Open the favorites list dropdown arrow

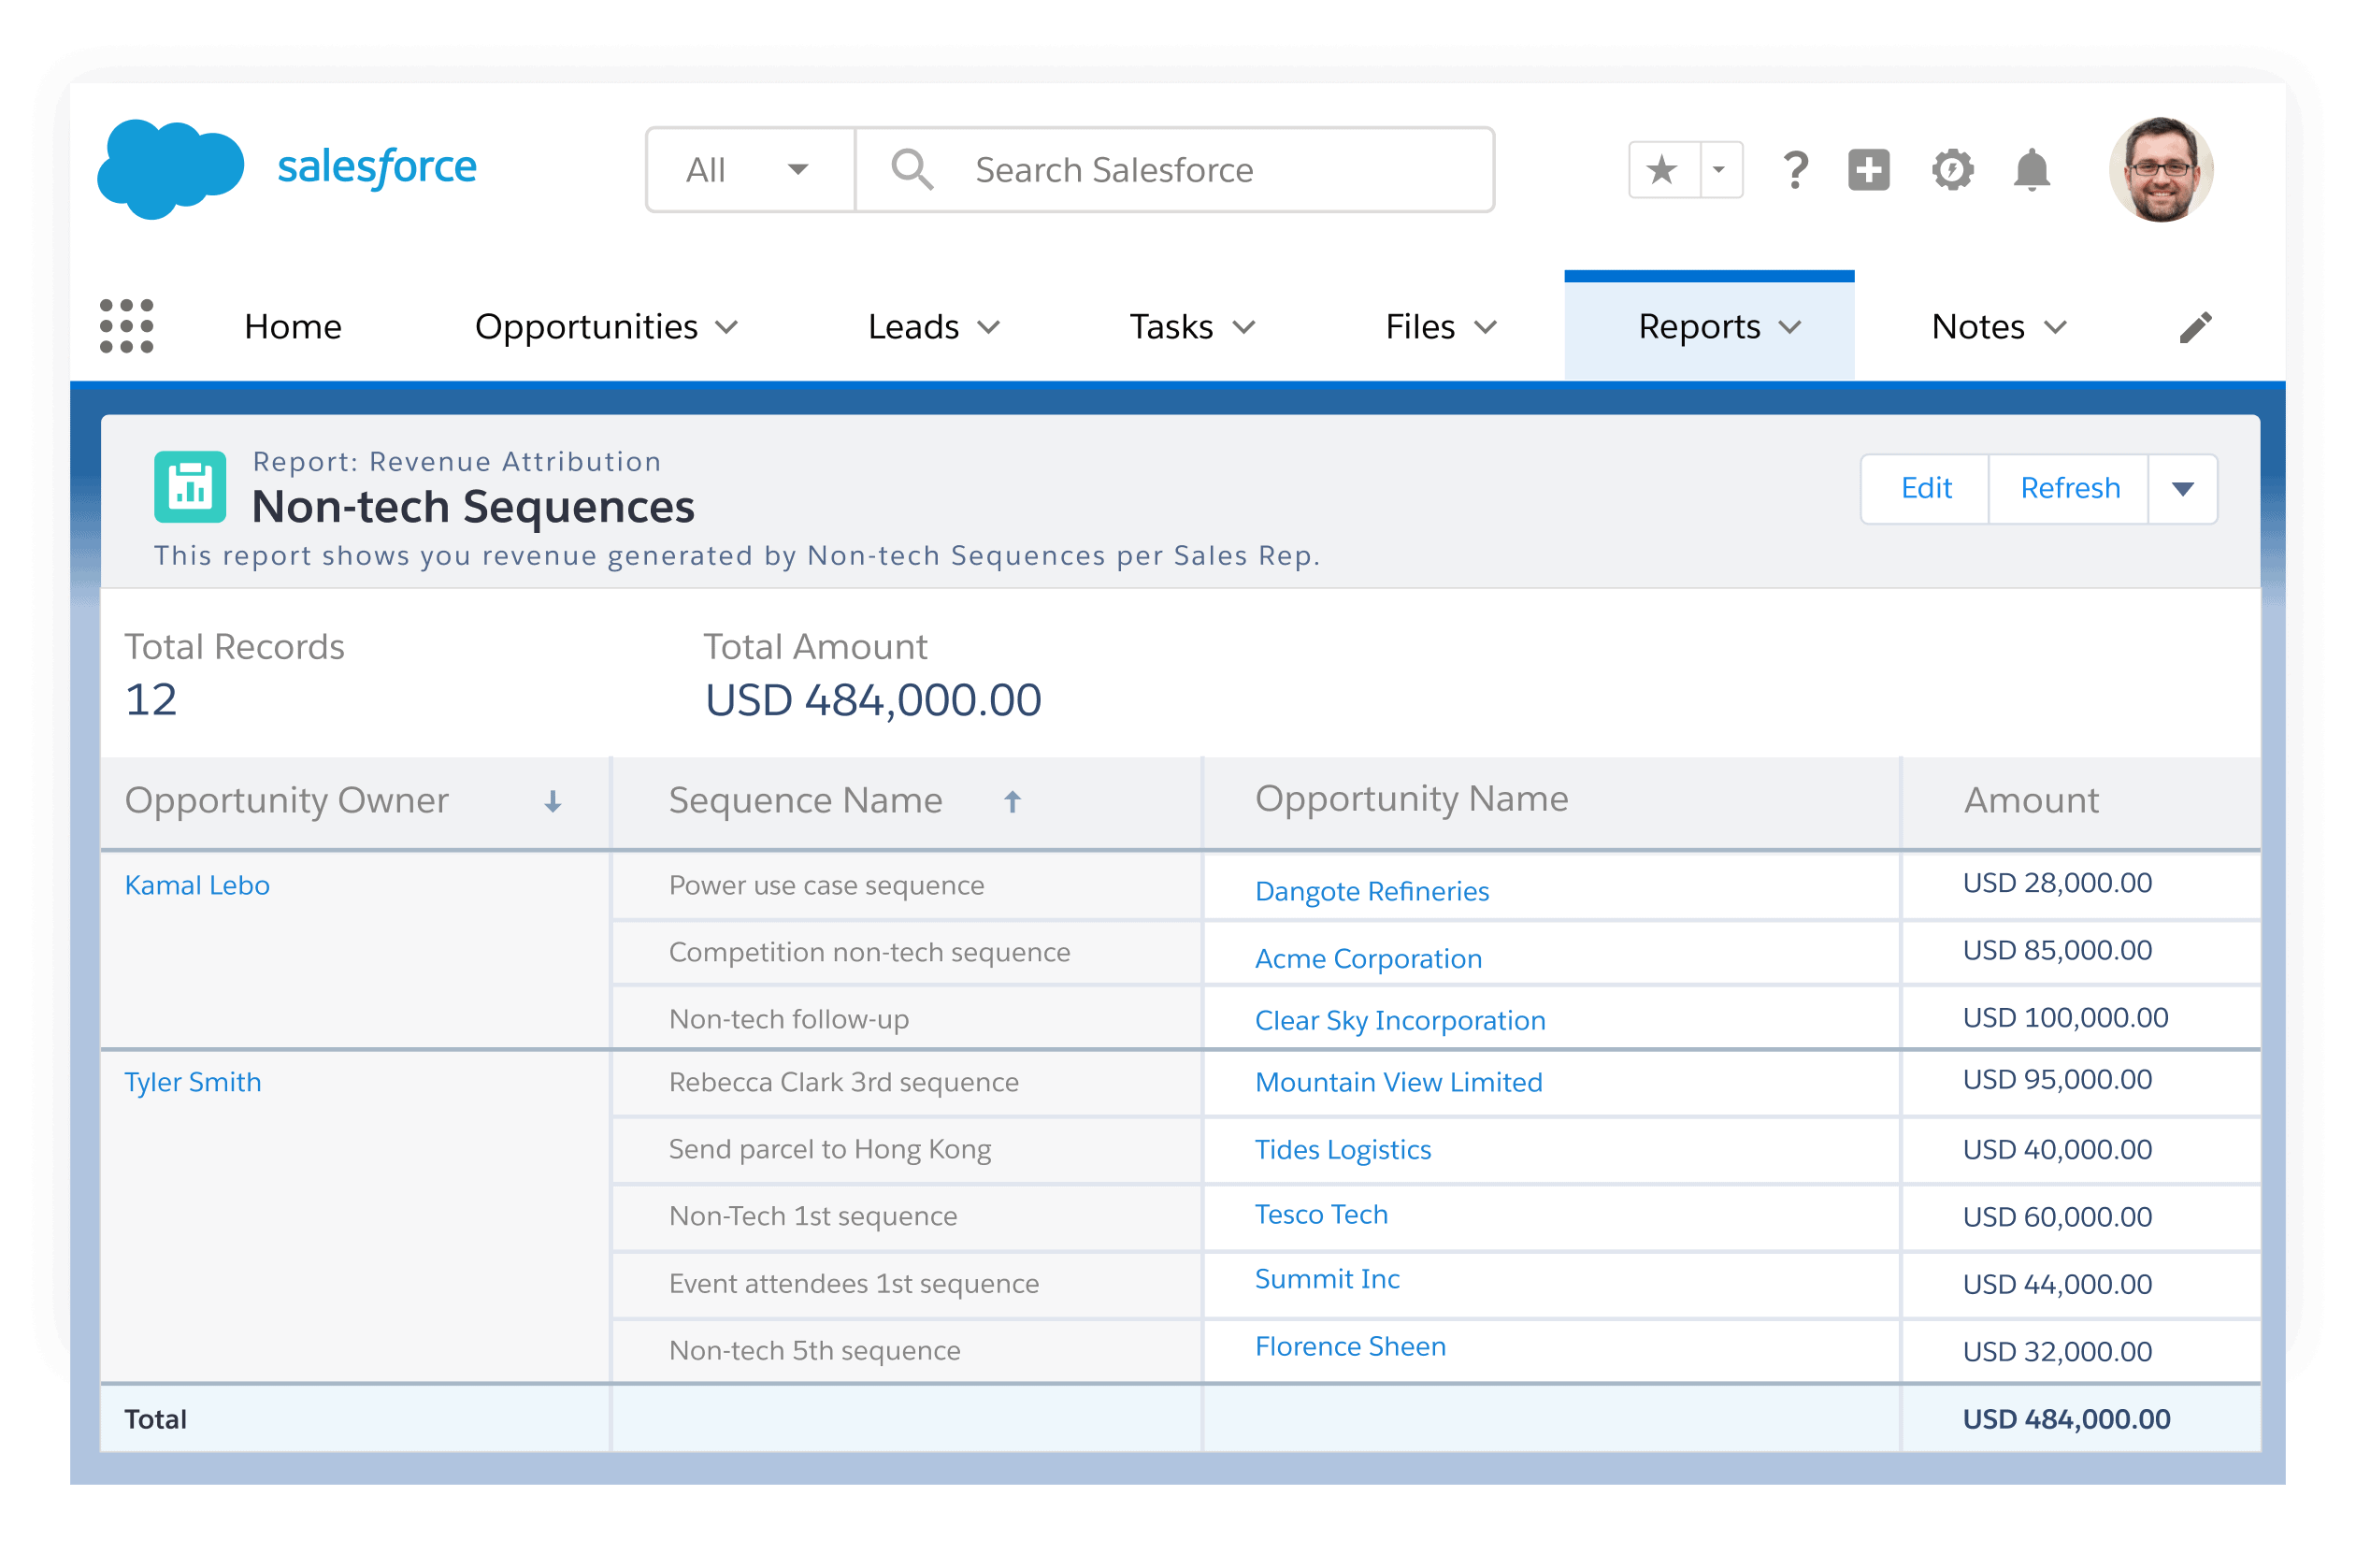tap(1721, 170)
